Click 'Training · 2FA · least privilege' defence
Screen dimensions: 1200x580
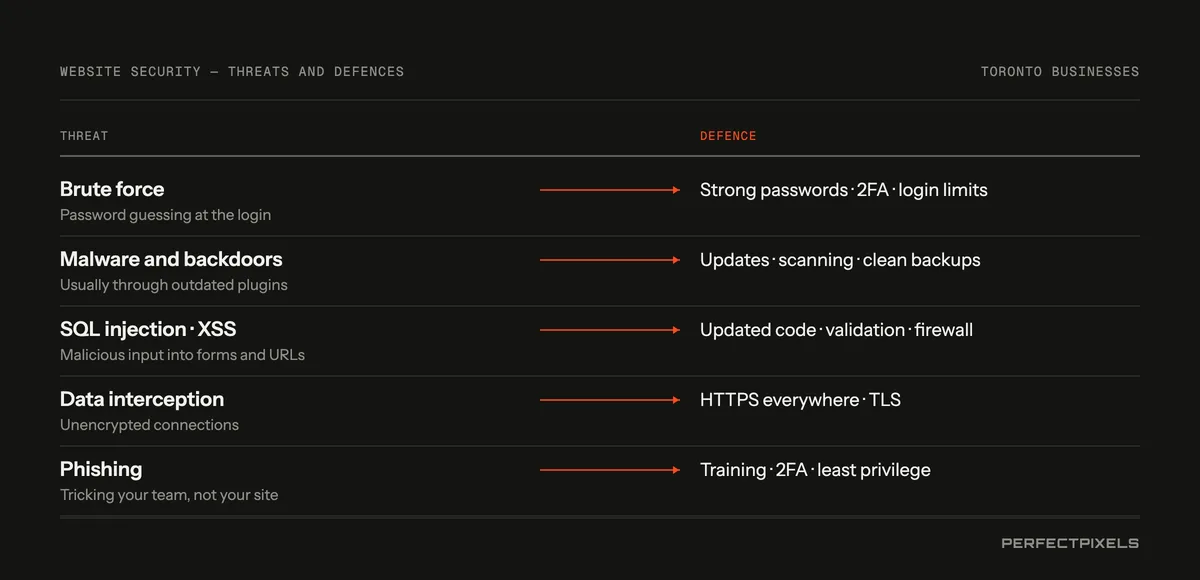(x=815, y=470)
